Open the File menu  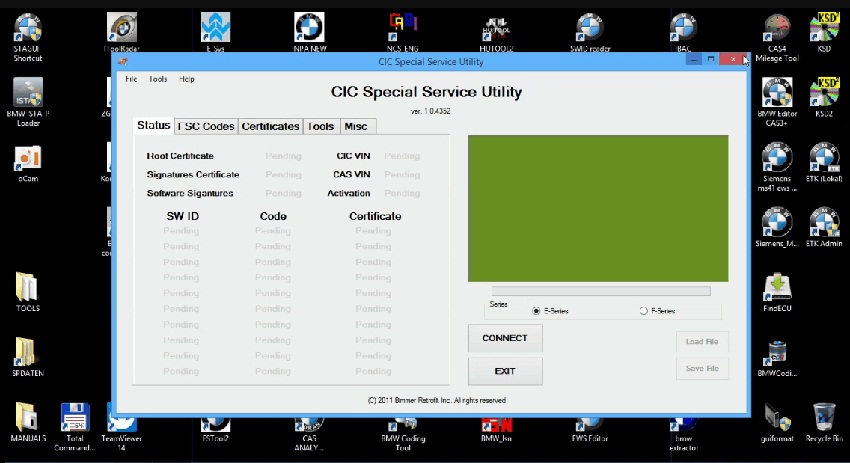[131, 79]
